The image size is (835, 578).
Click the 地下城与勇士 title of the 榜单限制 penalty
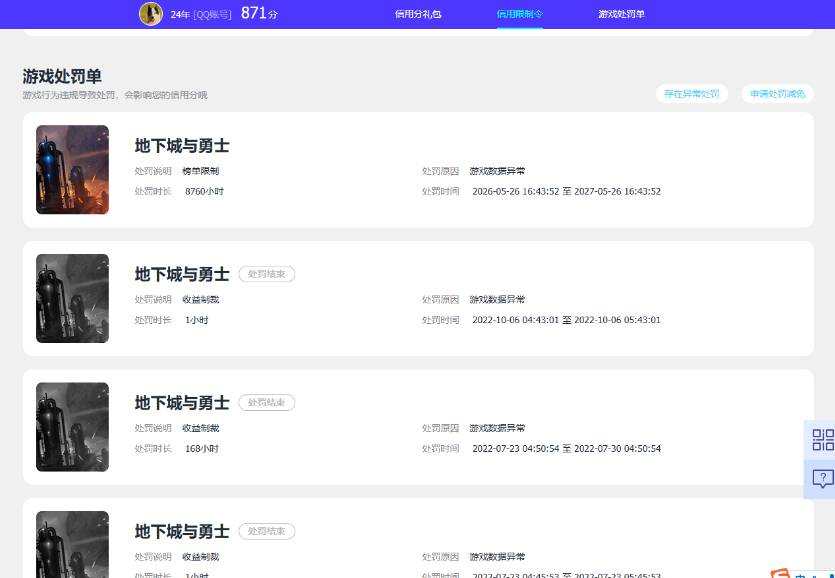pyautogui.click(x=182, y=145)
